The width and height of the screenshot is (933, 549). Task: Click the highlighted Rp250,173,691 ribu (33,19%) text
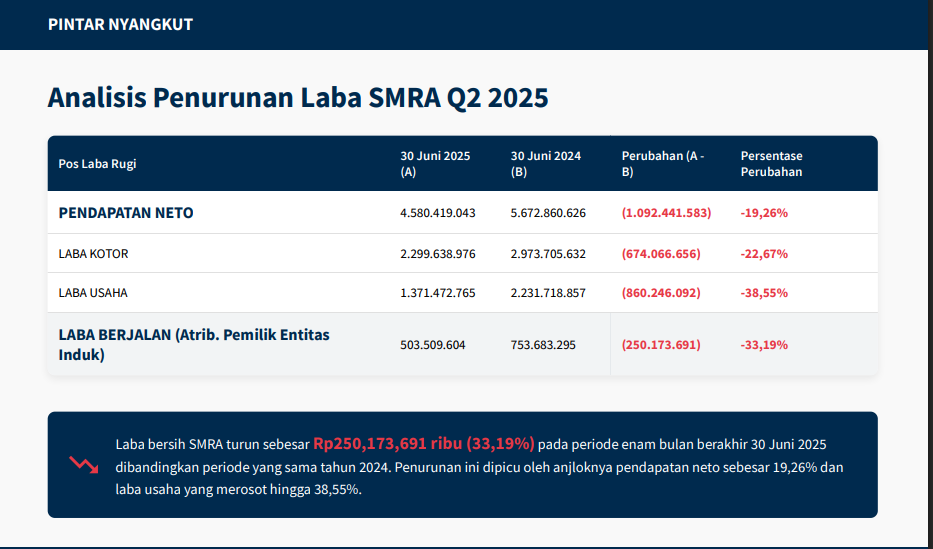tap(424, 444)
